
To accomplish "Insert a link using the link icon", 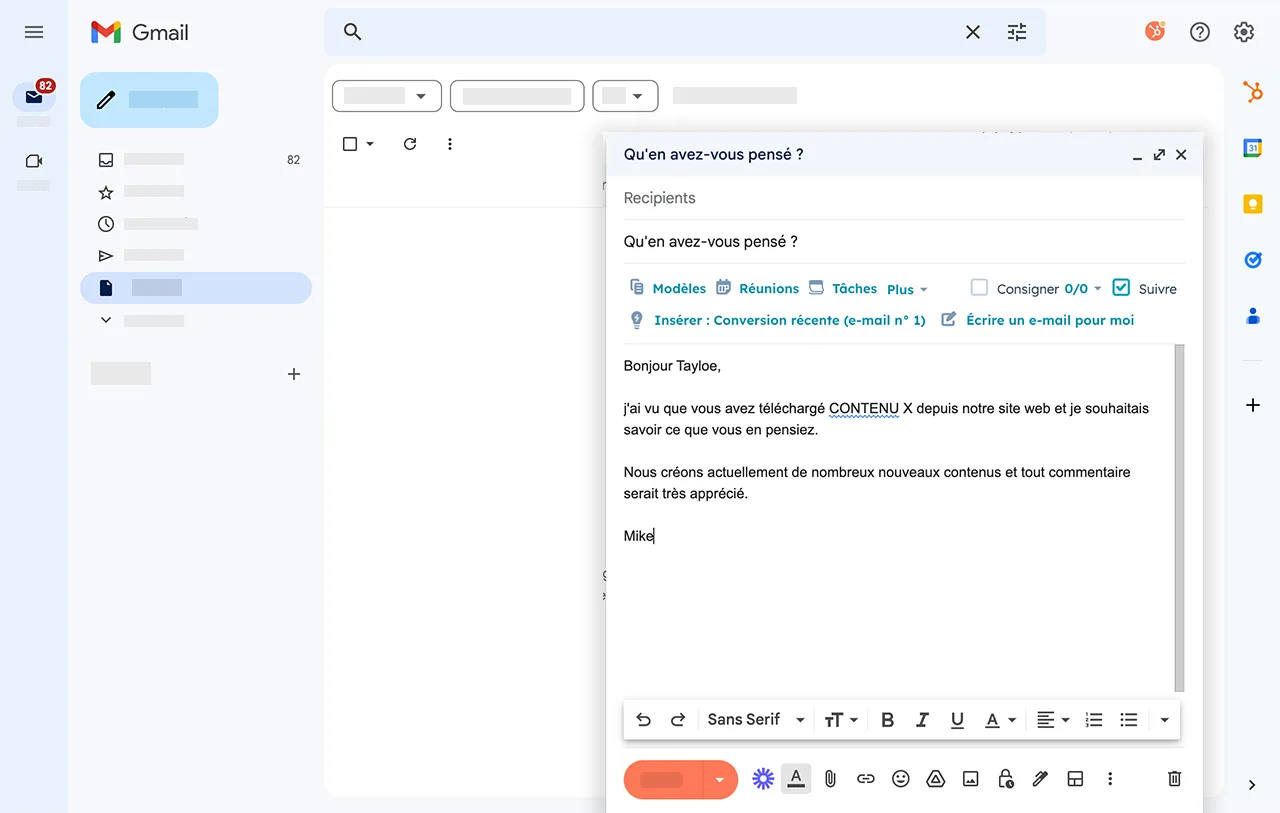I will 866,779.
